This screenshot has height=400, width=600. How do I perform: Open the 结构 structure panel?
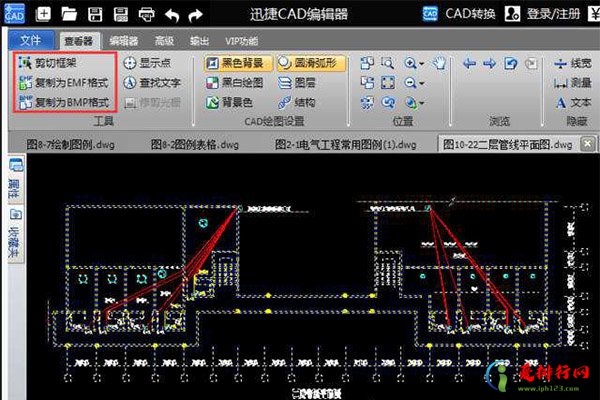[296, 102]
